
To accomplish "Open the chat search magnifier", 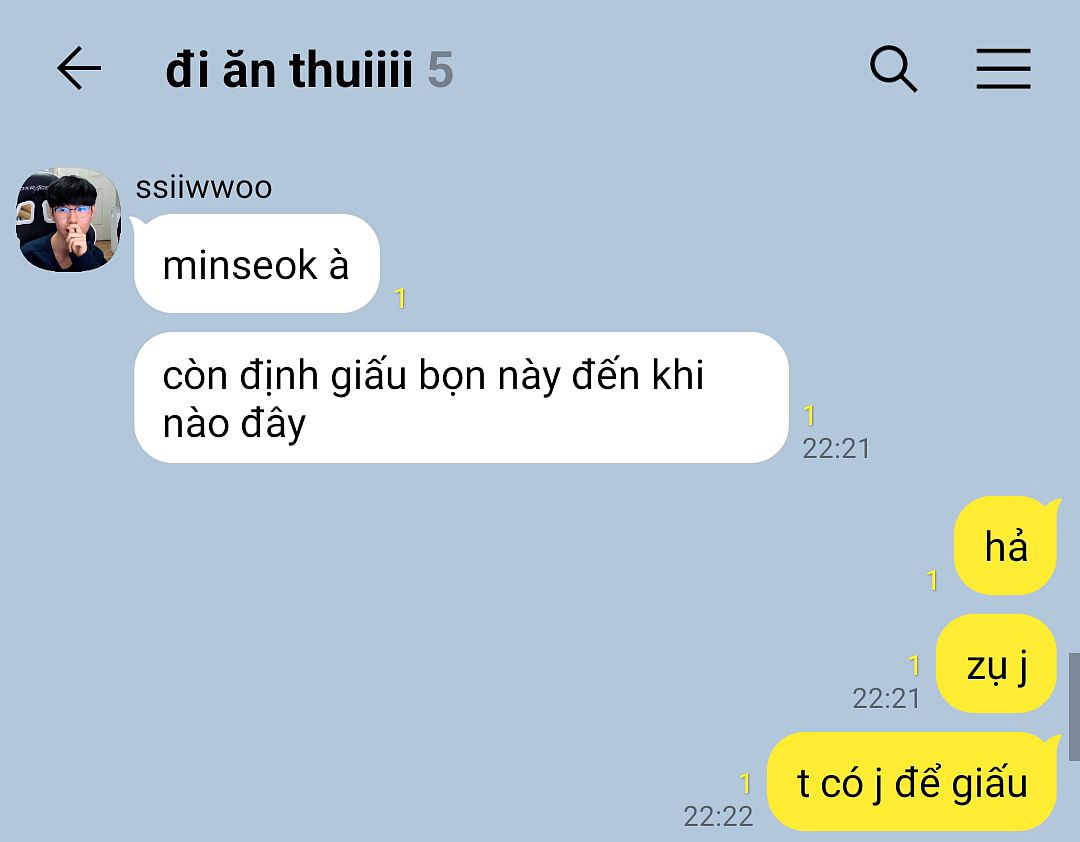I will pyautogui.click(x=893, y=69).
